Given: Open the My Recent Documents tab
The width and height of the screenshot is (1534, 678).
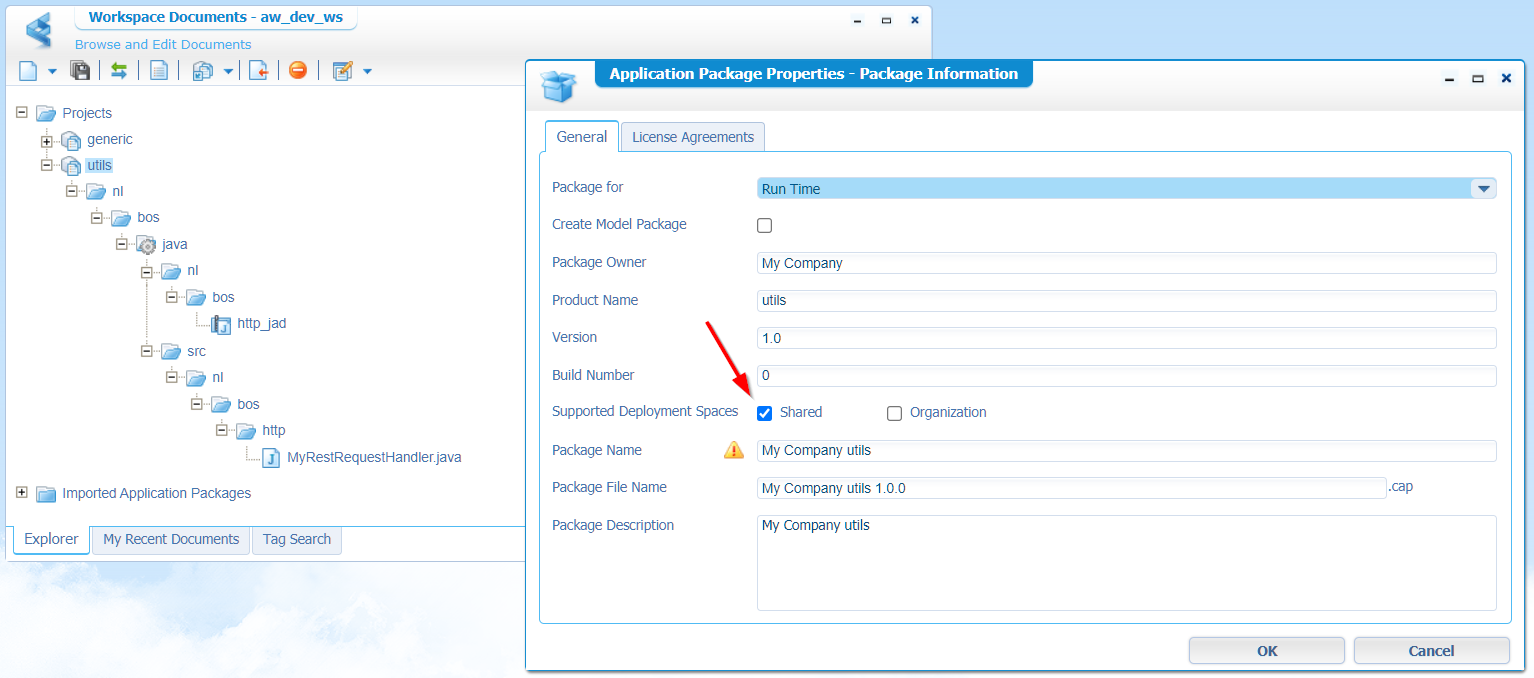Looking at the screenshot, I should (x=171, y=540).
